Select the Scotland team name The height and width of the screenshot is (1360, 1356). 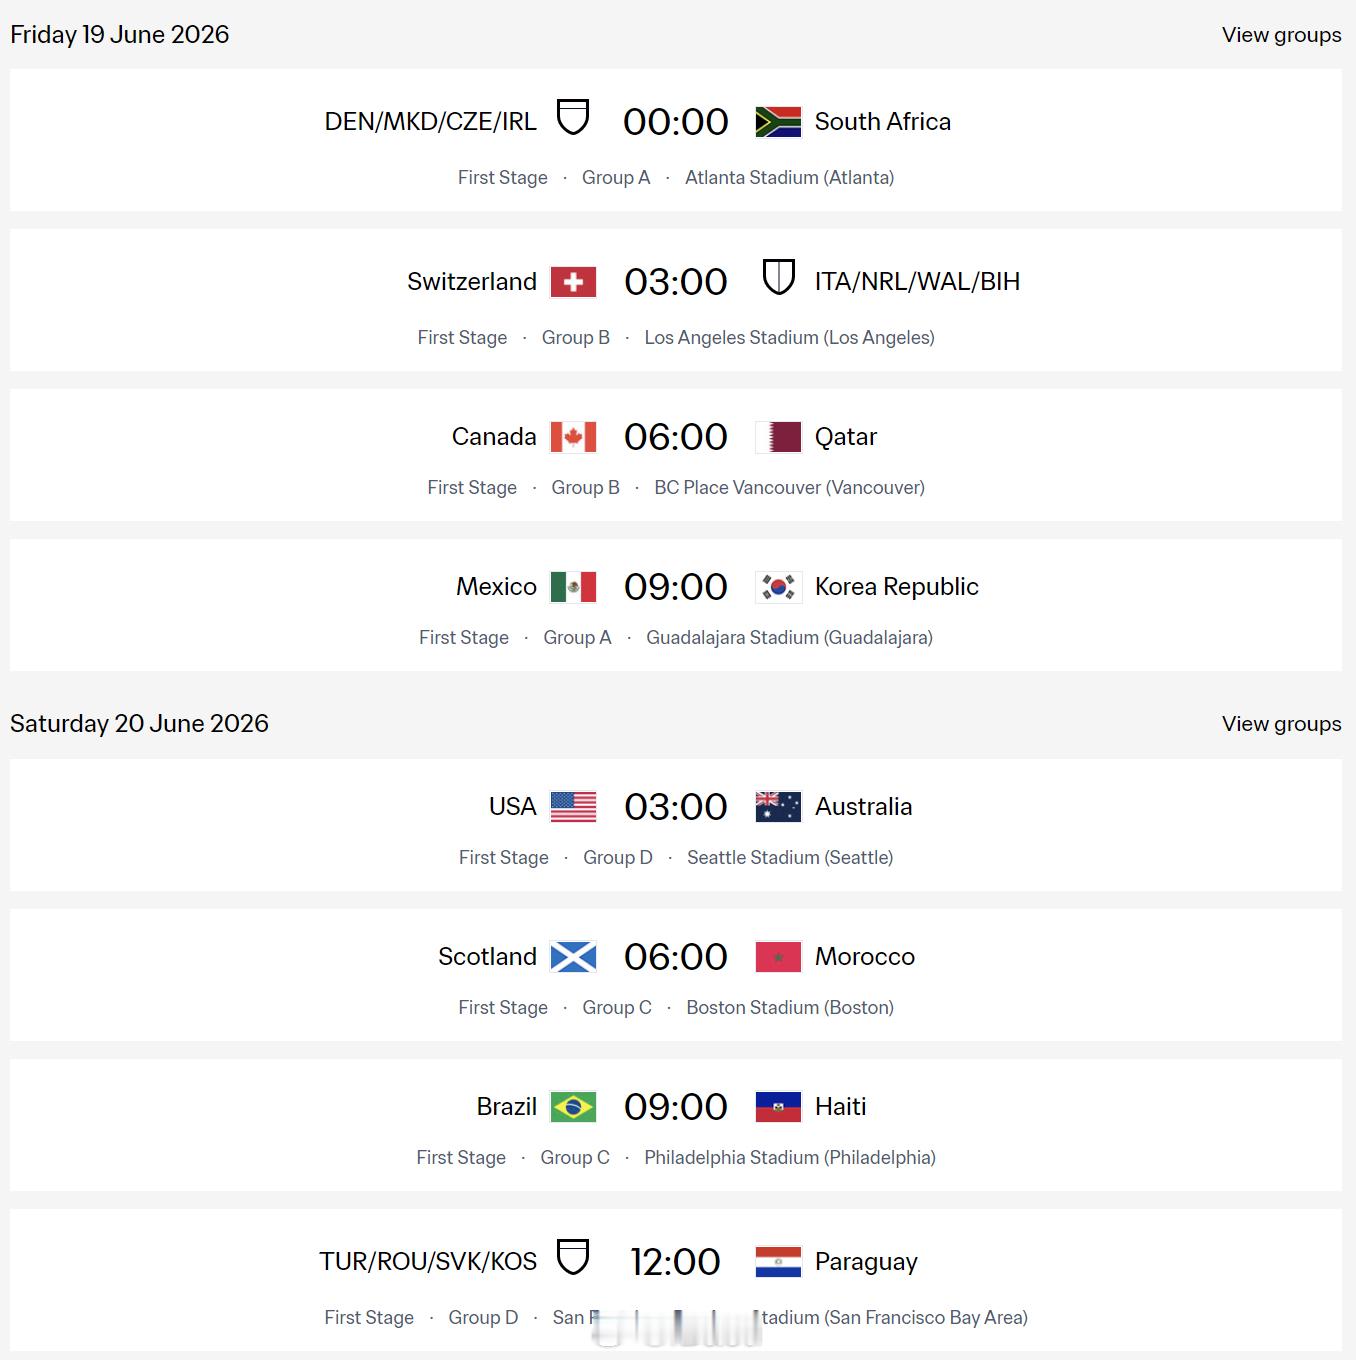[487, 957]
